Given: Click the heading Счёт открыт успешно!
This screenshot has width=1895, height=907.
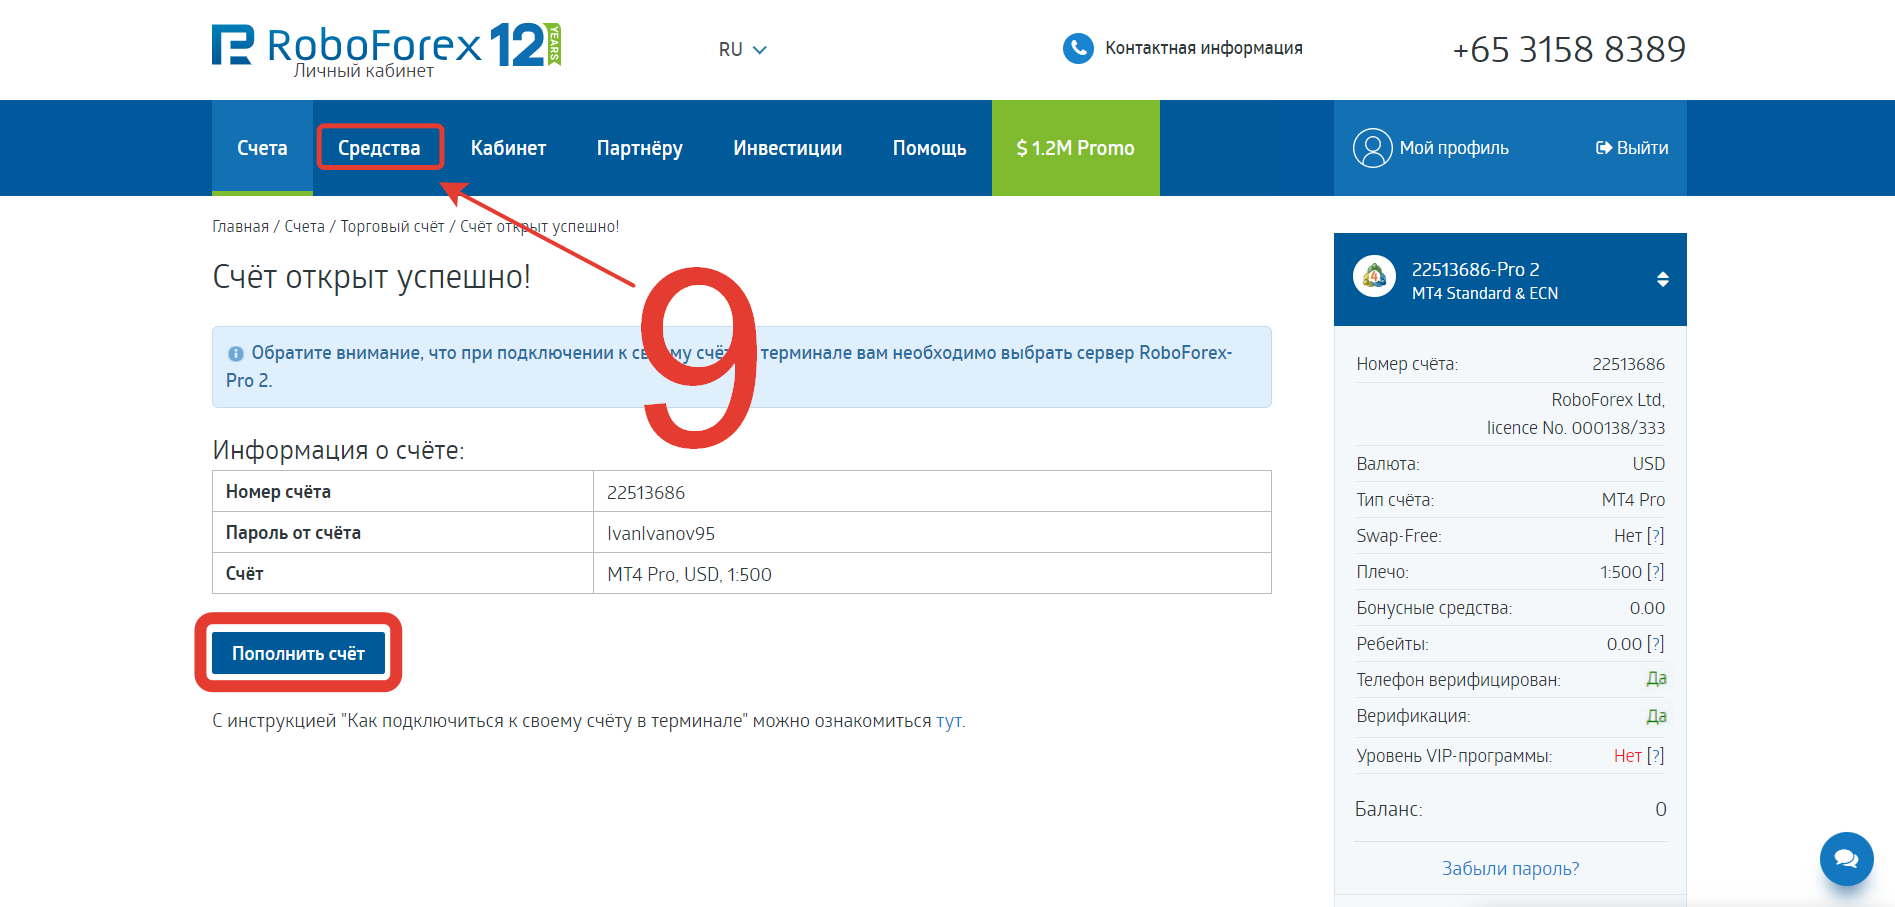Looking at the screenshot, I should (371, 277).
